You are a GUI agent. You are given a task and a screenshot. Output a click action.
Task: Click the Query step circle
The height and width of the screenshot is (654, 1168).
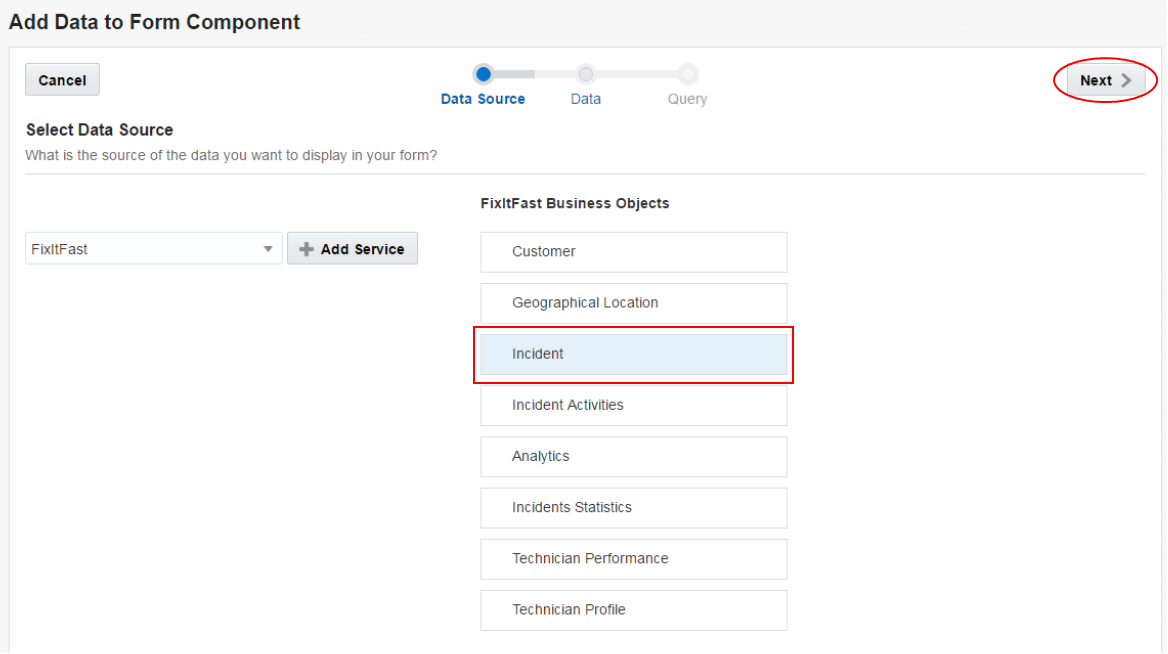[688, 73]
